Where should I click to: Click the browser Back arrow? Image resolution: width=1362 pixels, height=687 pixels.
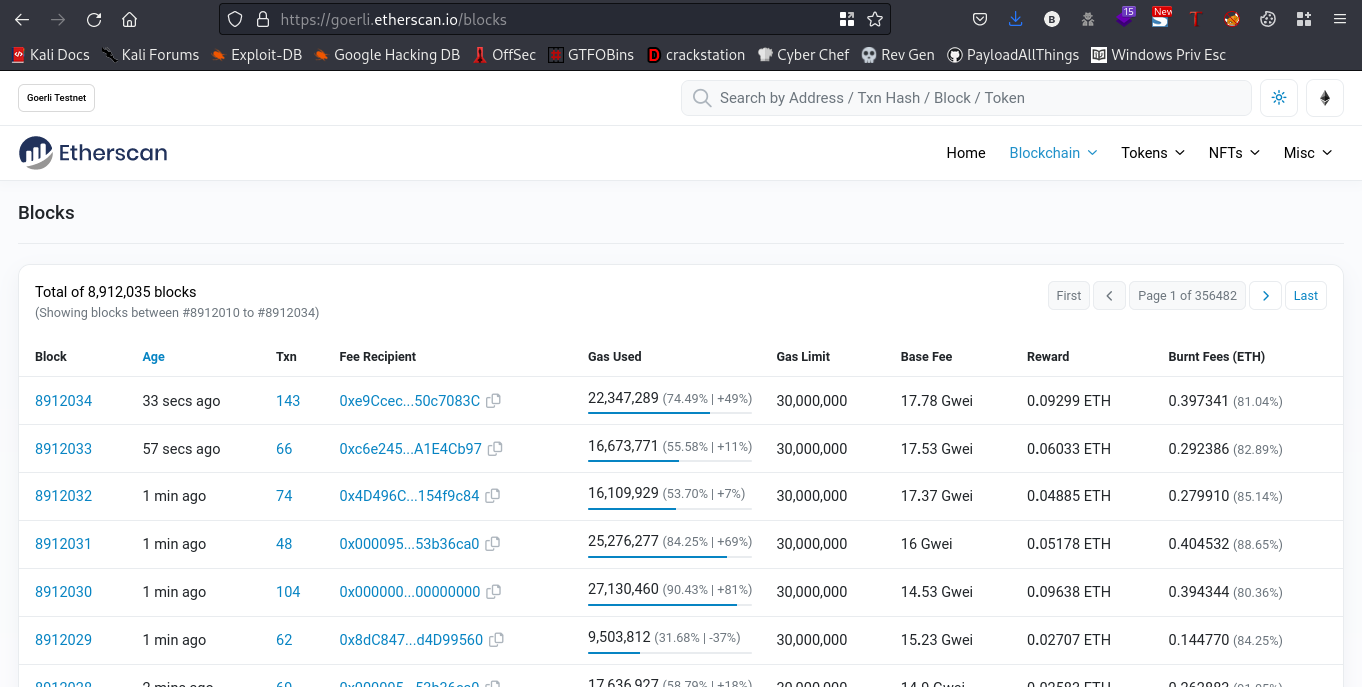click(22, 19)
